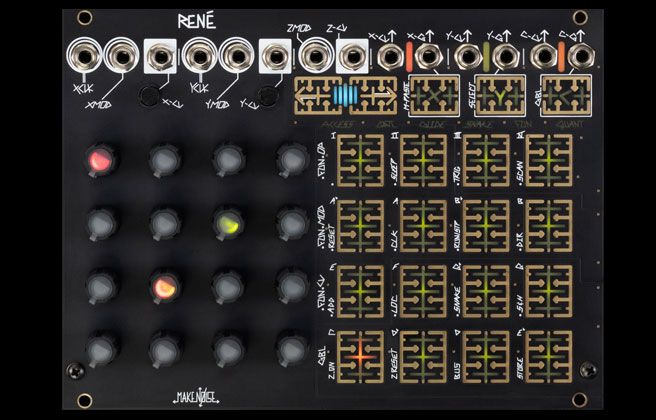Tap the LOC touch pad
Viewport: 656px width, 420px height.
[423, 291]
